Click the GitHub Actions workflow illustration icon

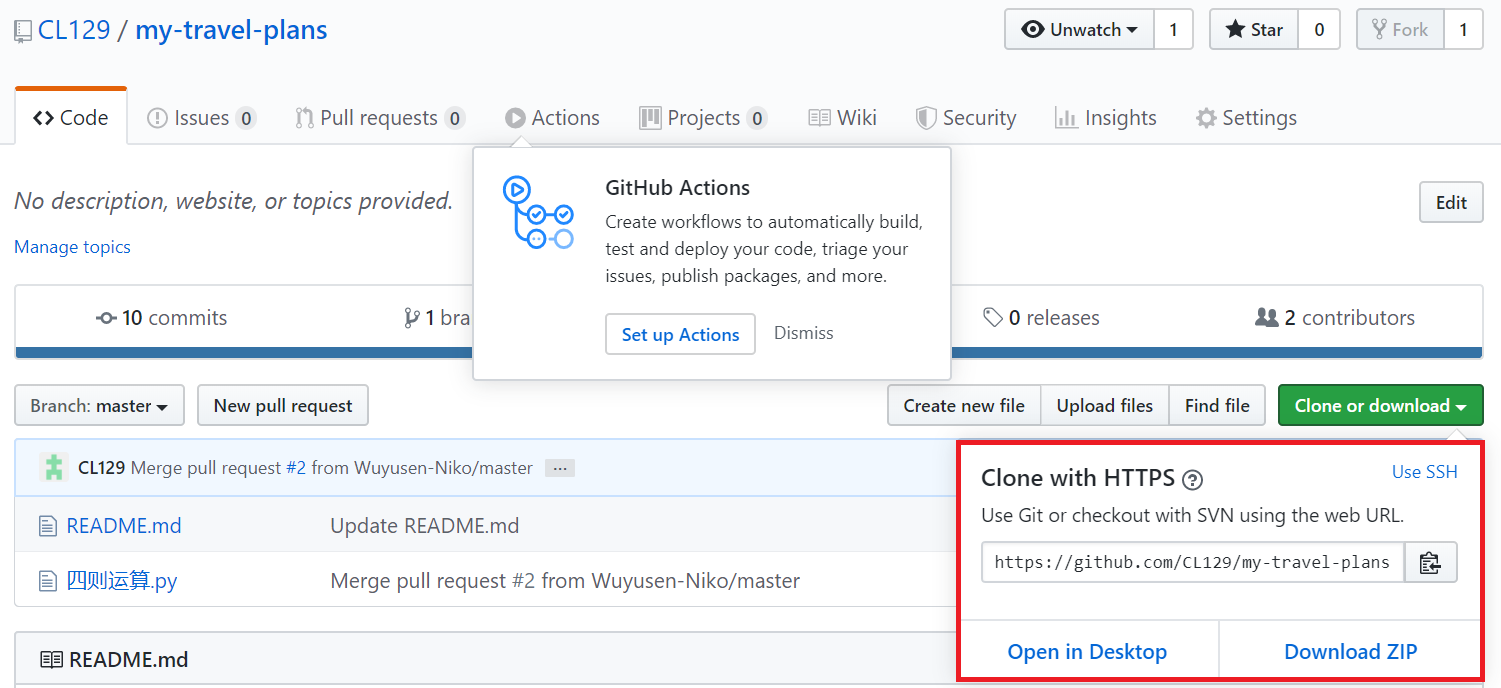[538, 213]
